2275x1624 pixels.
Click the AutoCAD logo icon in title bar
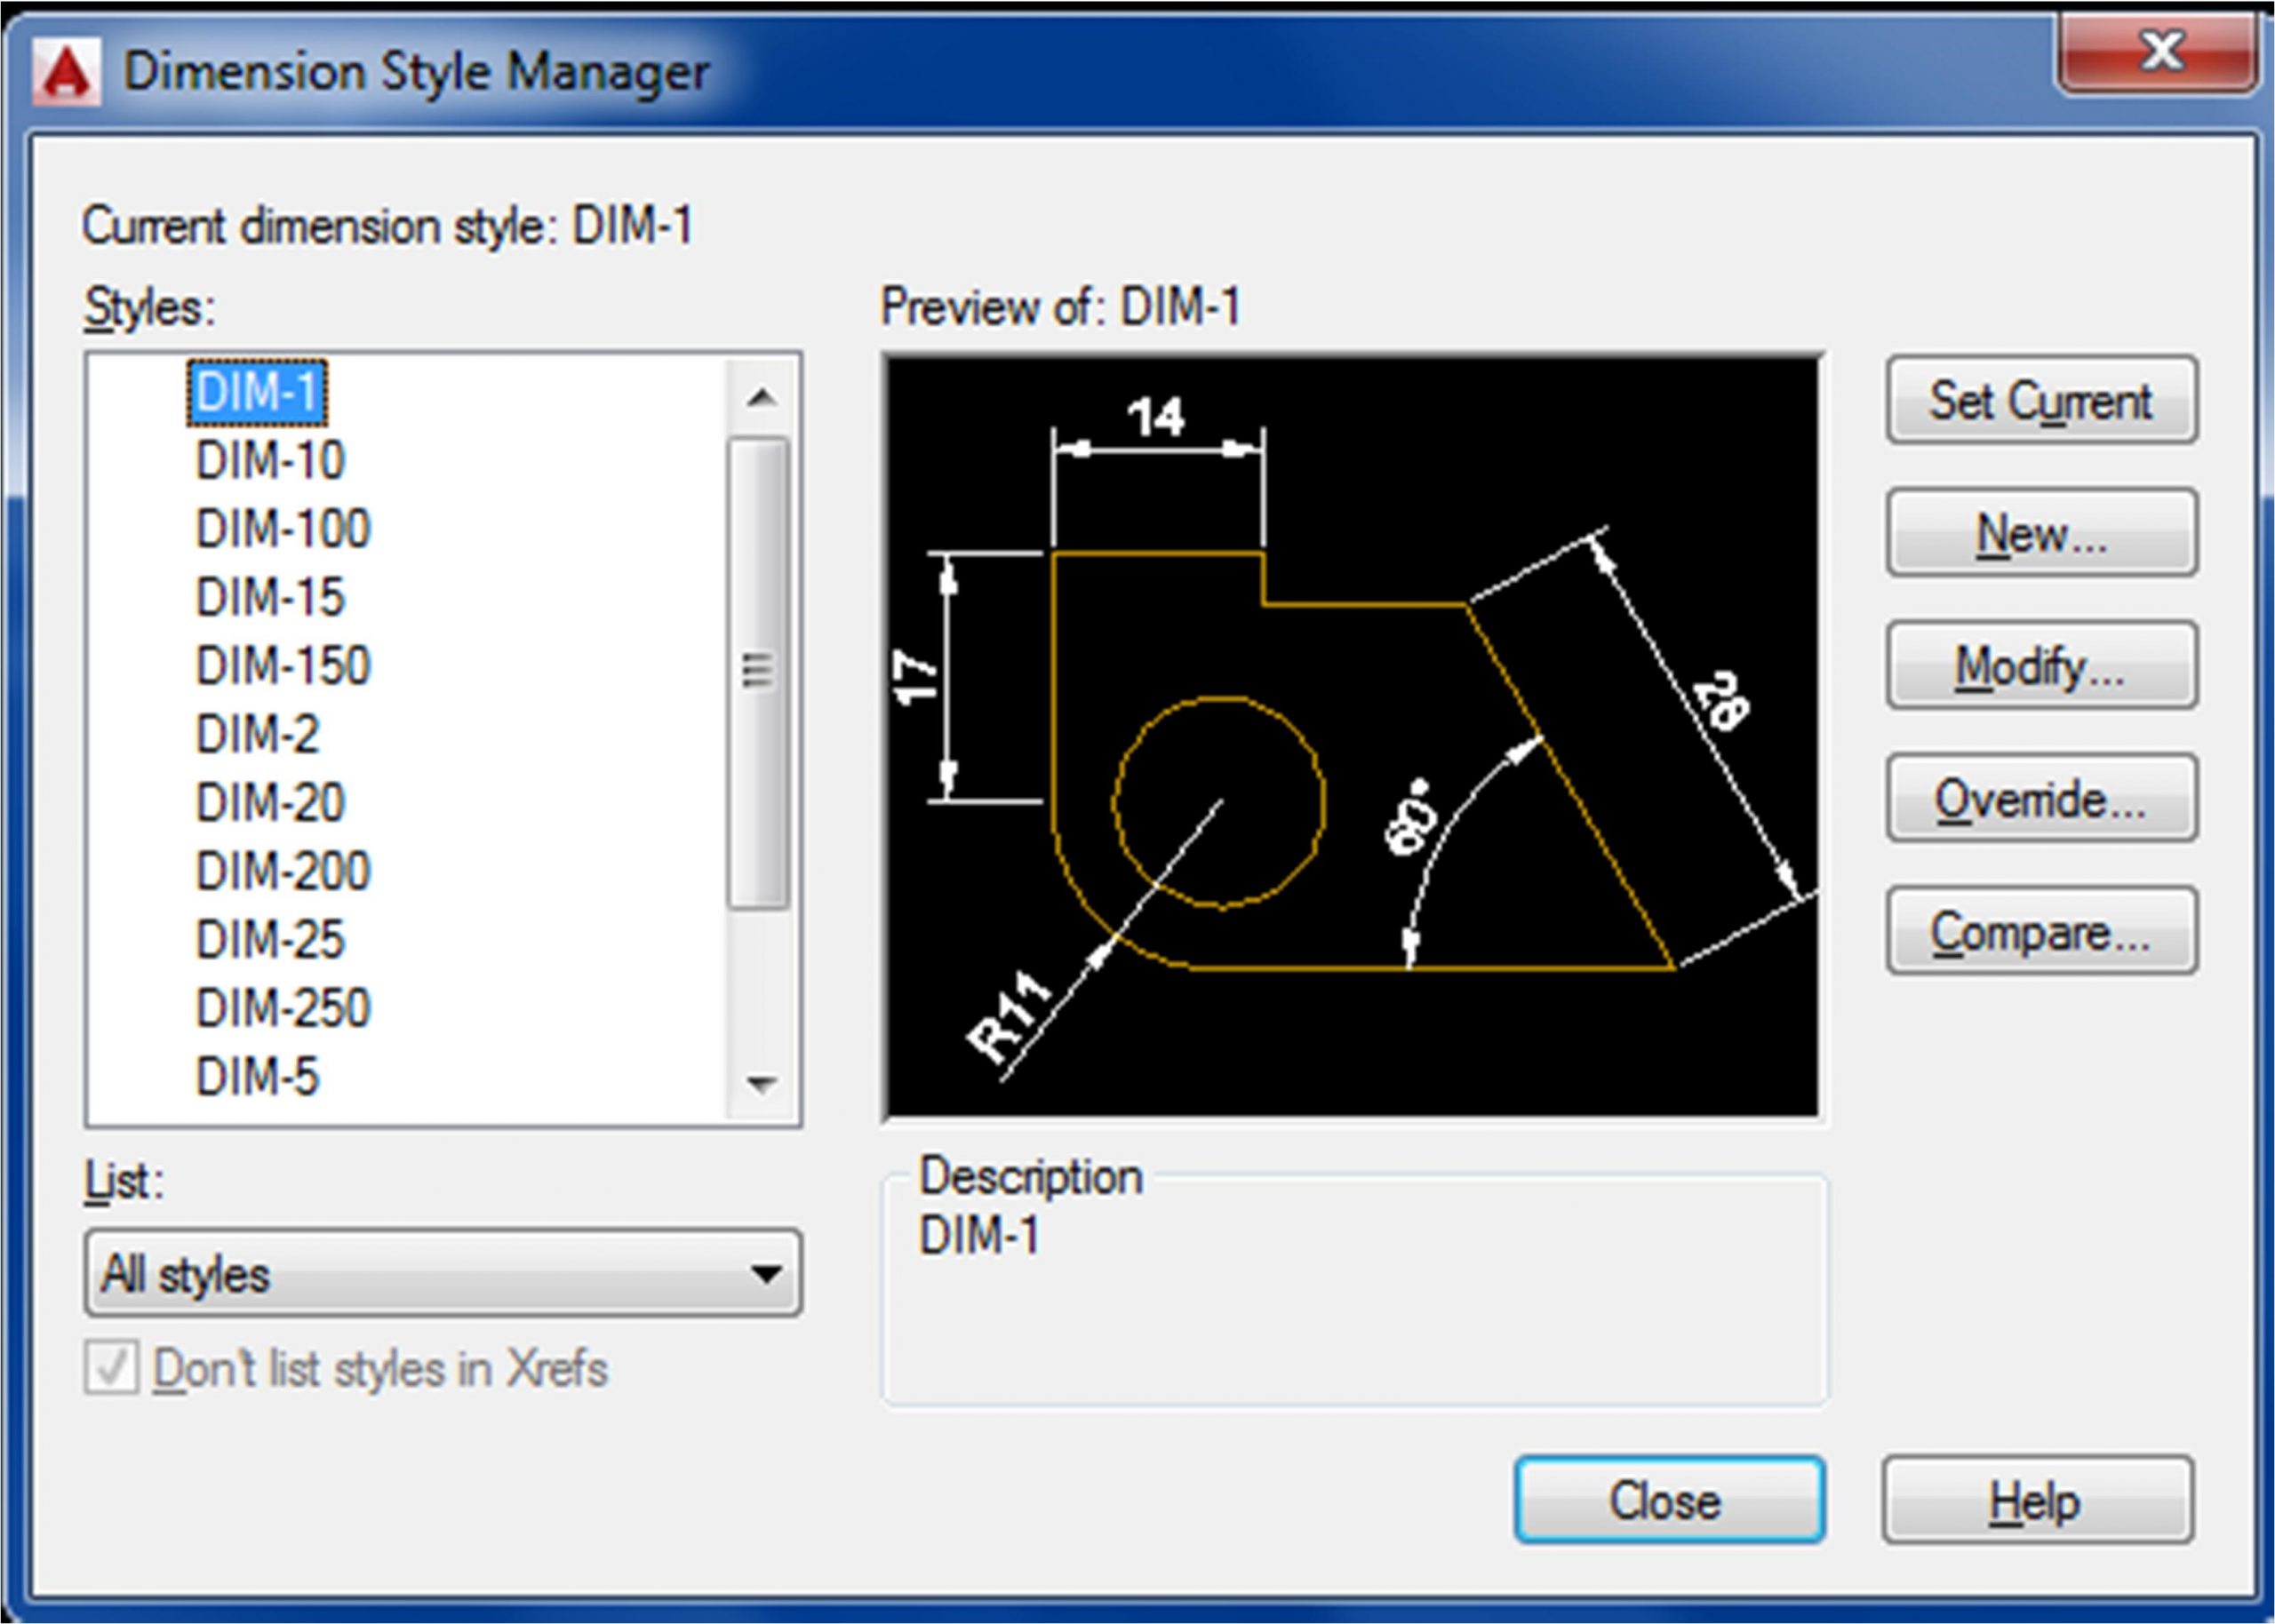tap(66, 73)
